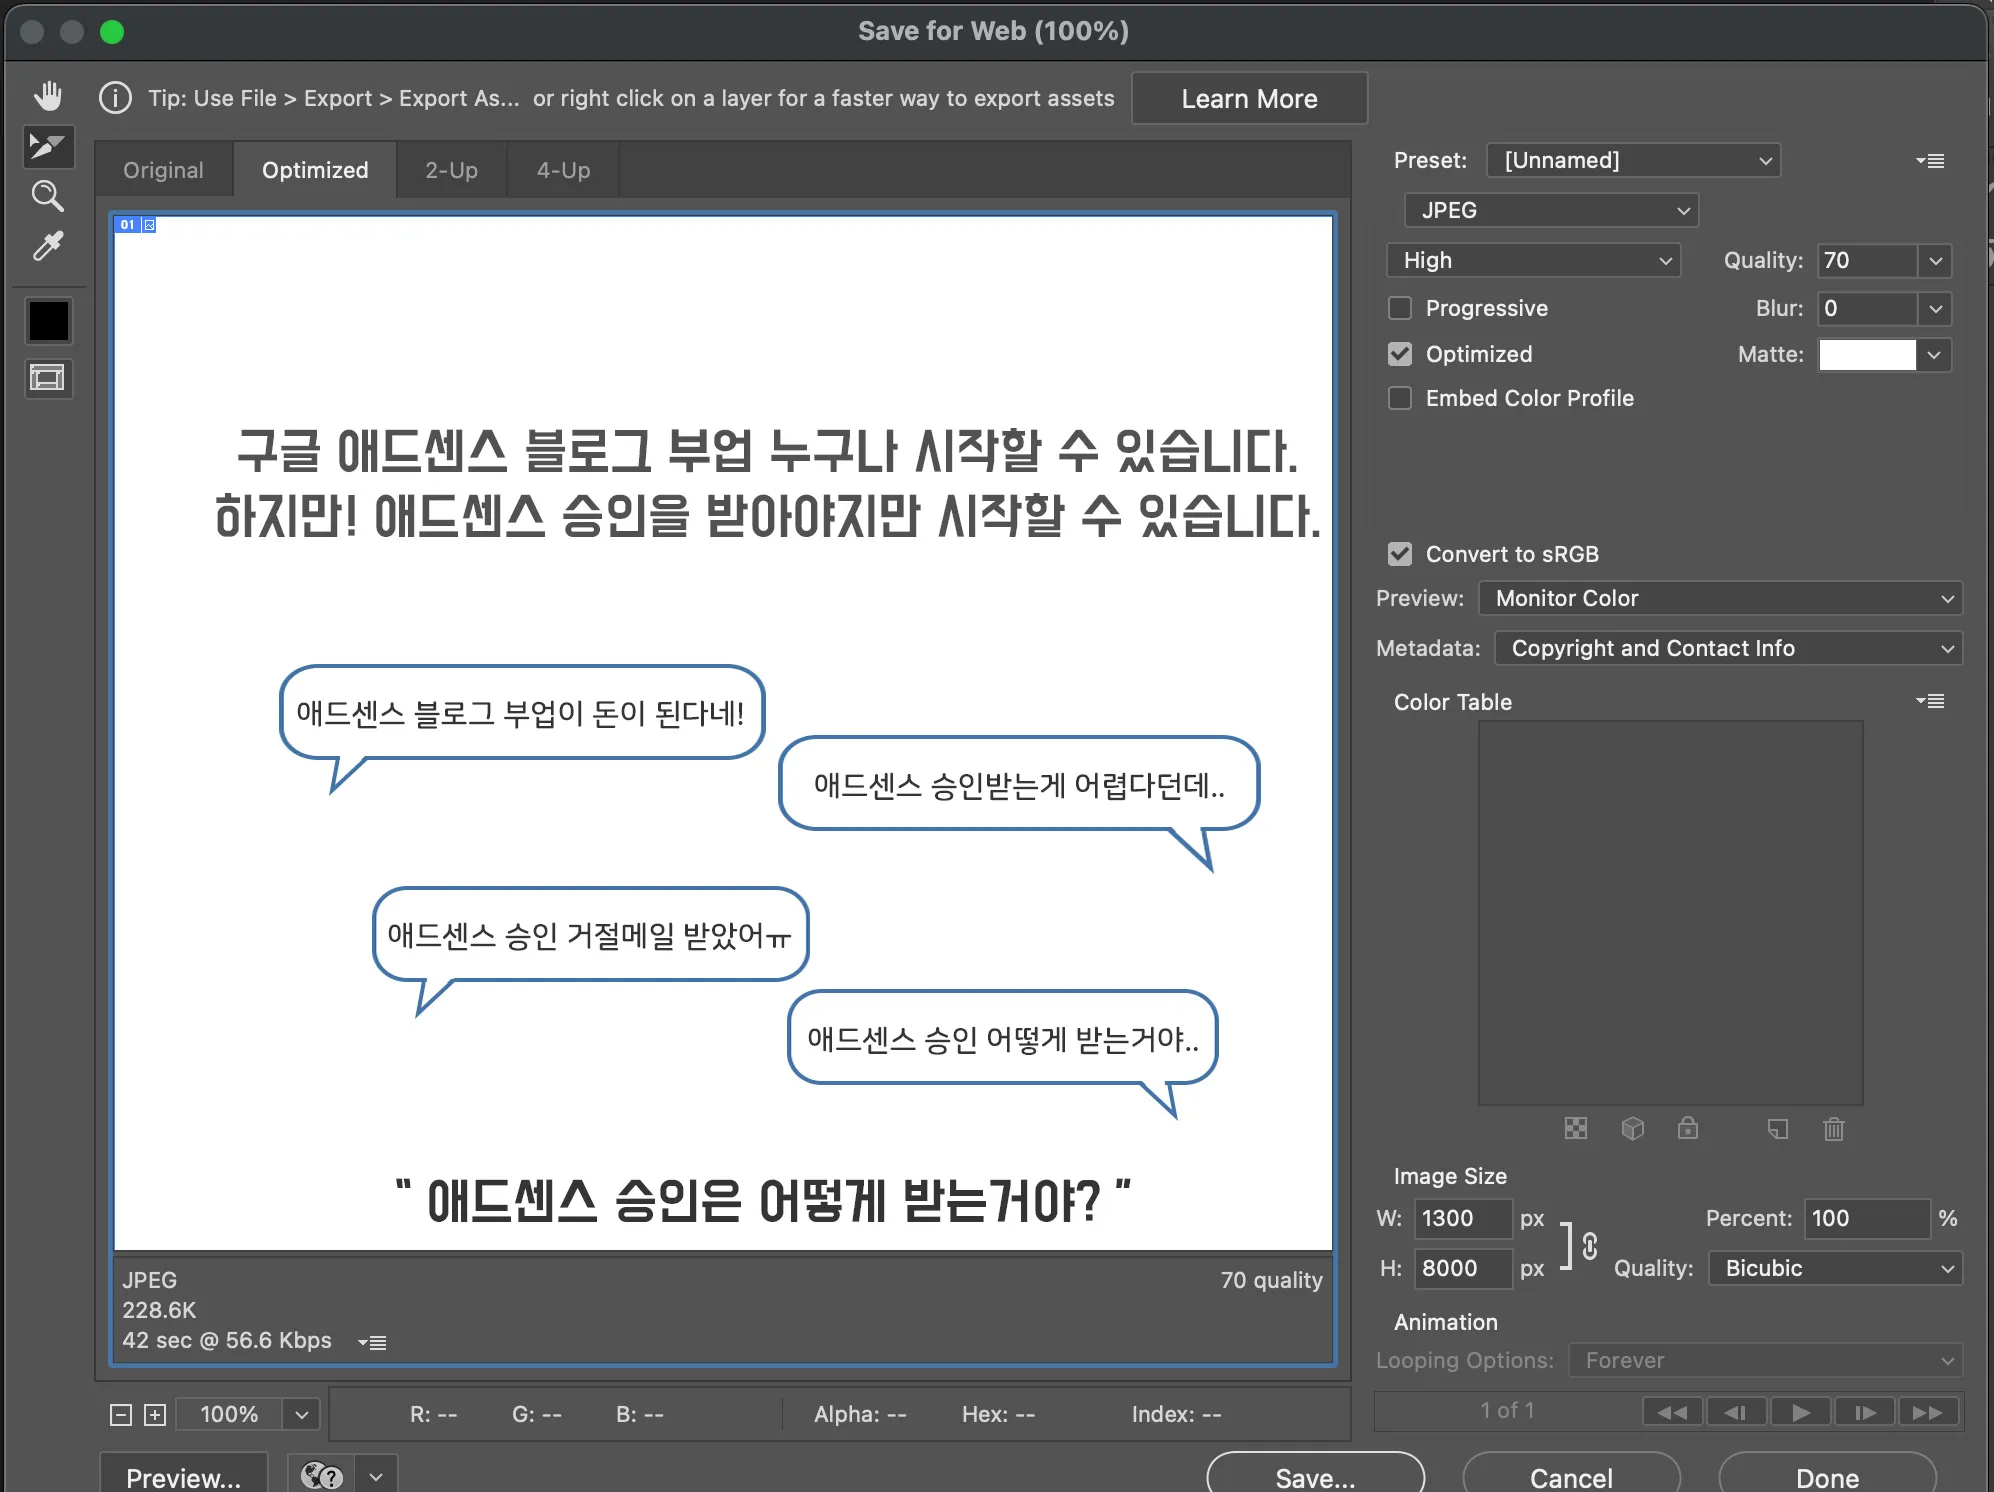Open the JPEG file format dropdown
The height and width of the screenshot is (1492, 1994).
click(1551, 210)
